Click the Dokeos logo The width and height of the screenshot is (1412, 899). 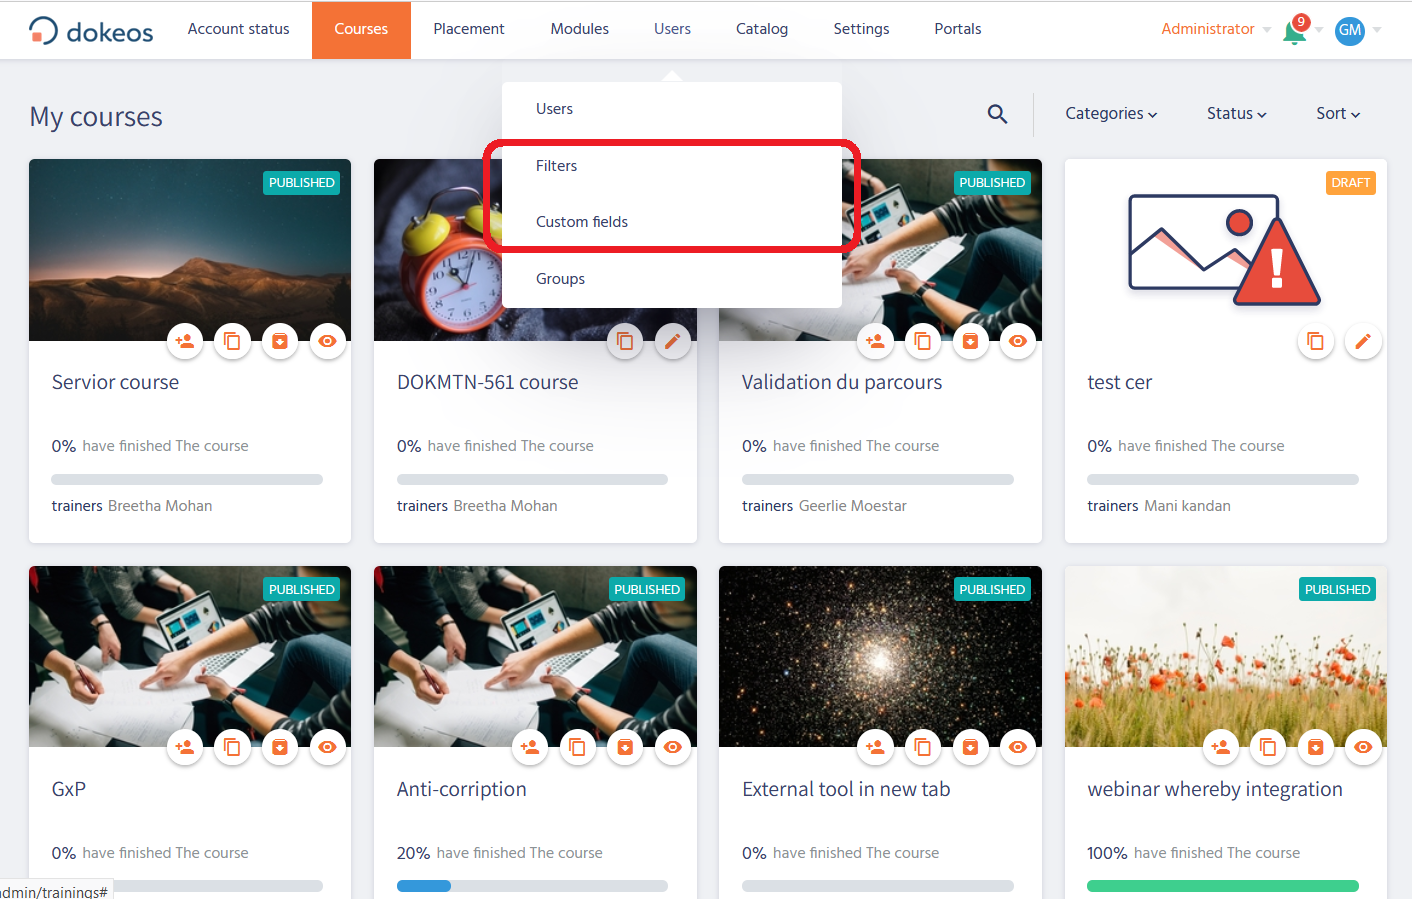[x=91, y=31]
